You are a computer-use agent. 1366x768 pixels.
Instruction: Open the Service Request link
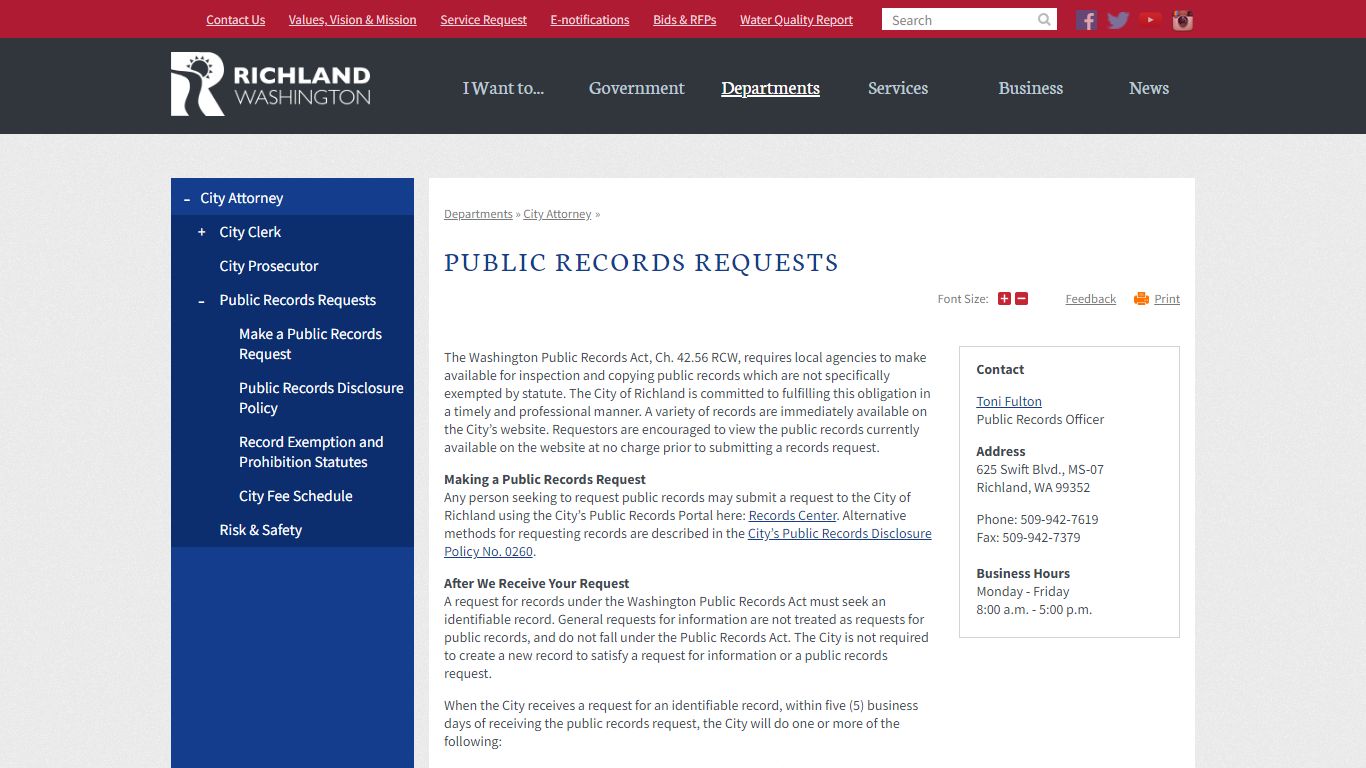(x=483, y=20)
